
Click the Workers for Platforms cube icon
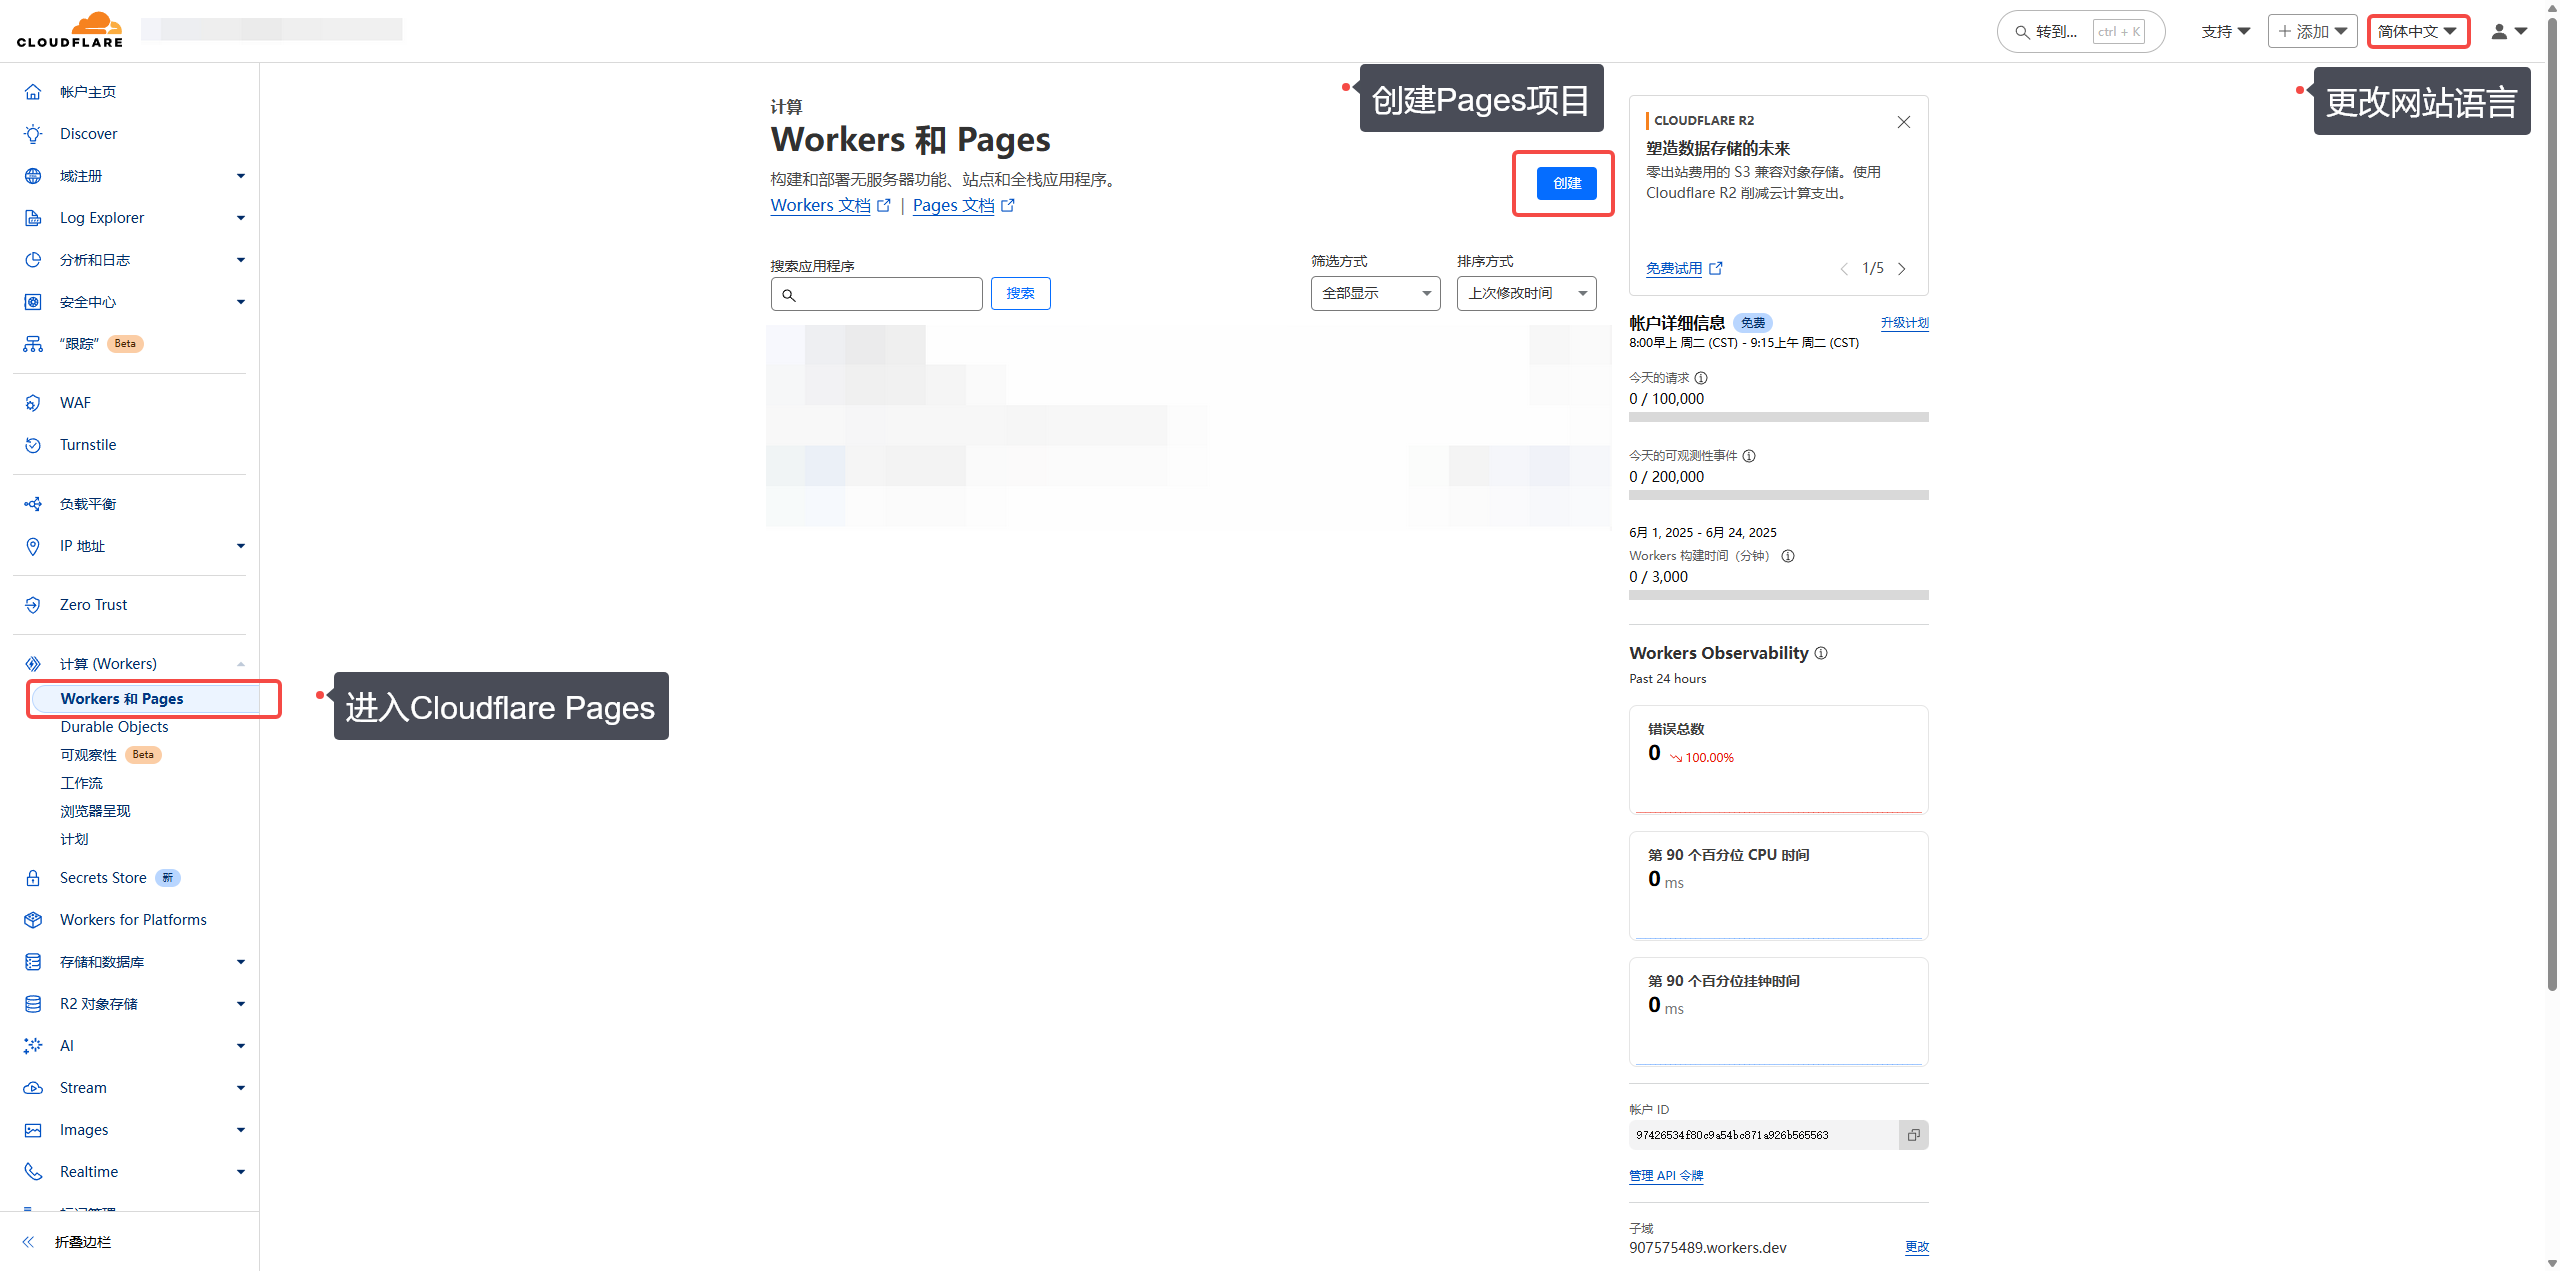33,919
